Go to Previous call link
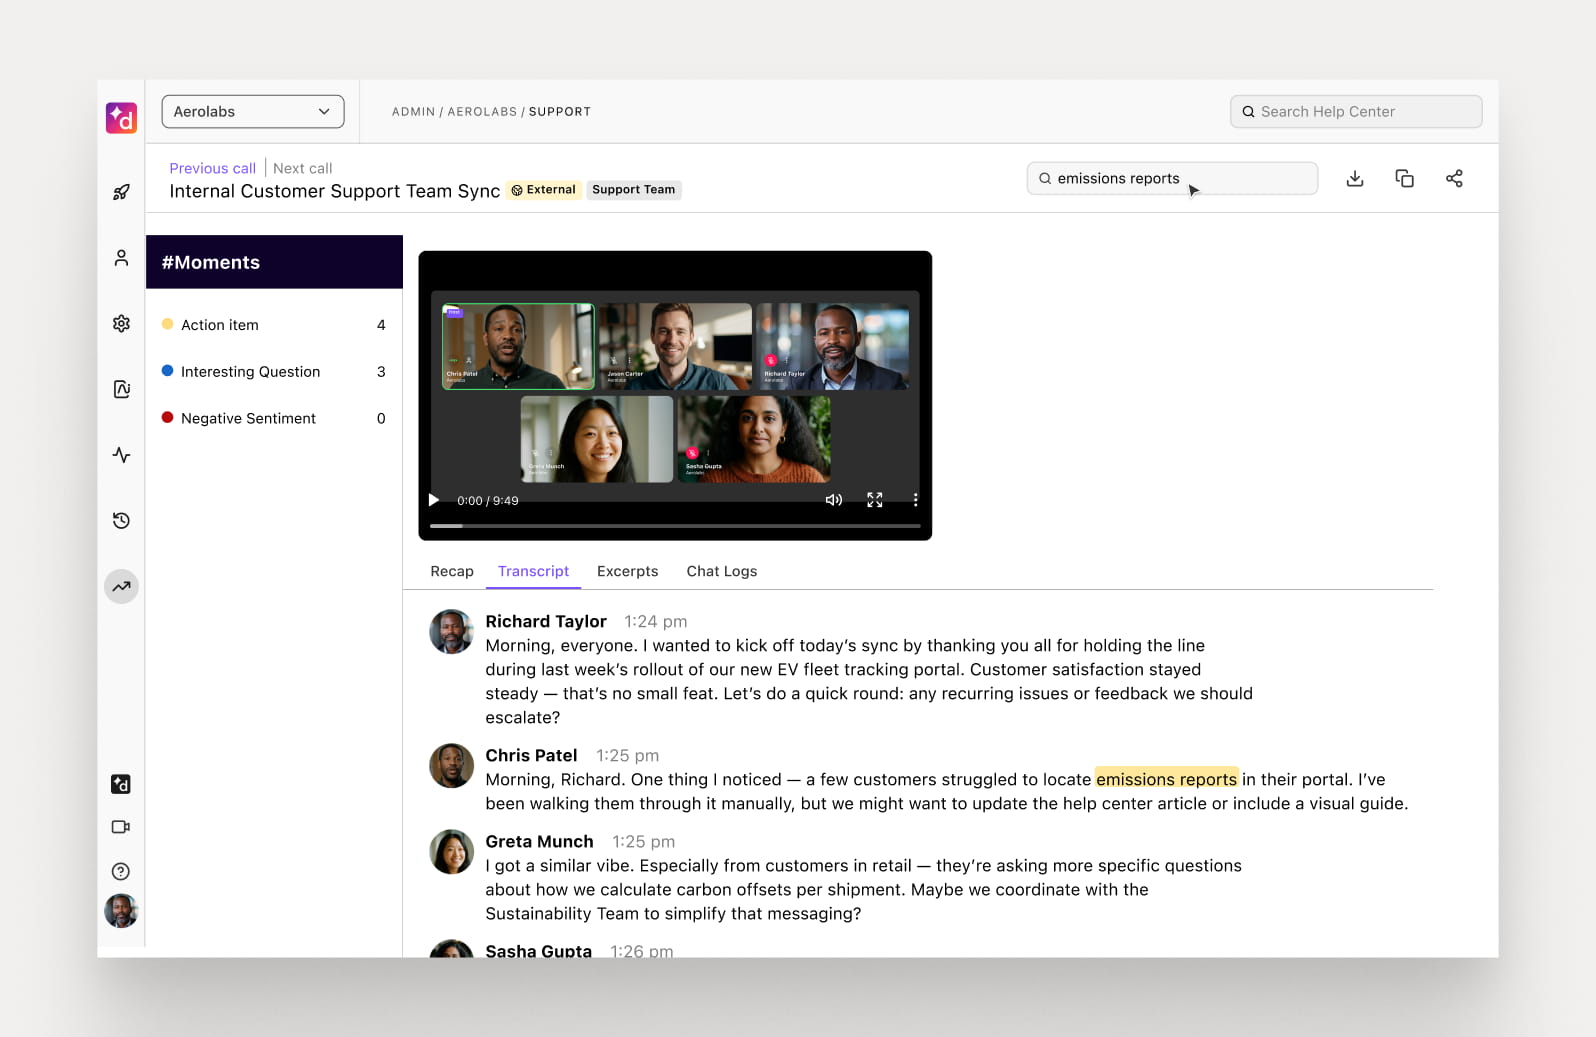The width and height of the screenshot is (1596, 1037). tap(212, 168)
